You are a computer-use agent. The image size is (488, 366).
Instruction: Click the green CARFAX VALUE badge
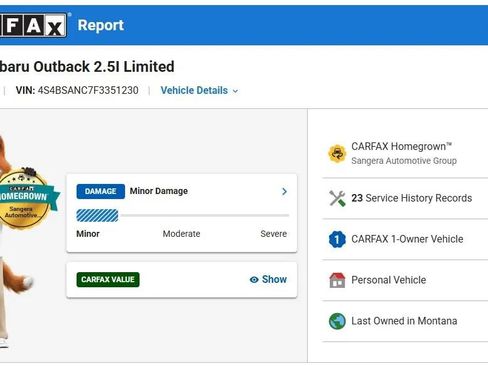pos(108,279)
